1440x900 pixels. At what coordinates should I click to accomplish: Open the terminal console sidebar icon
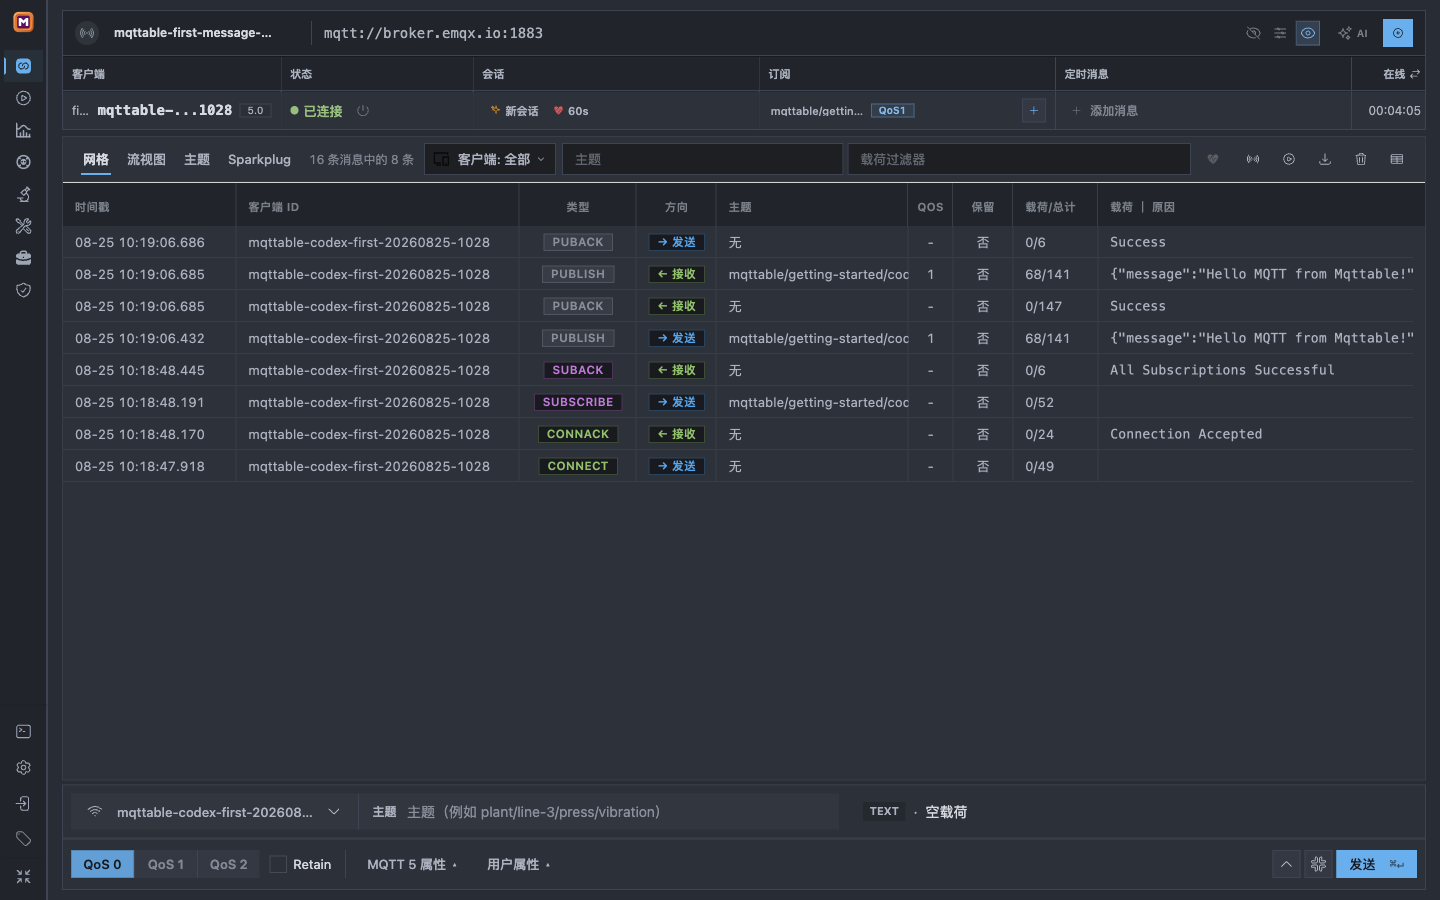point(23,732)
